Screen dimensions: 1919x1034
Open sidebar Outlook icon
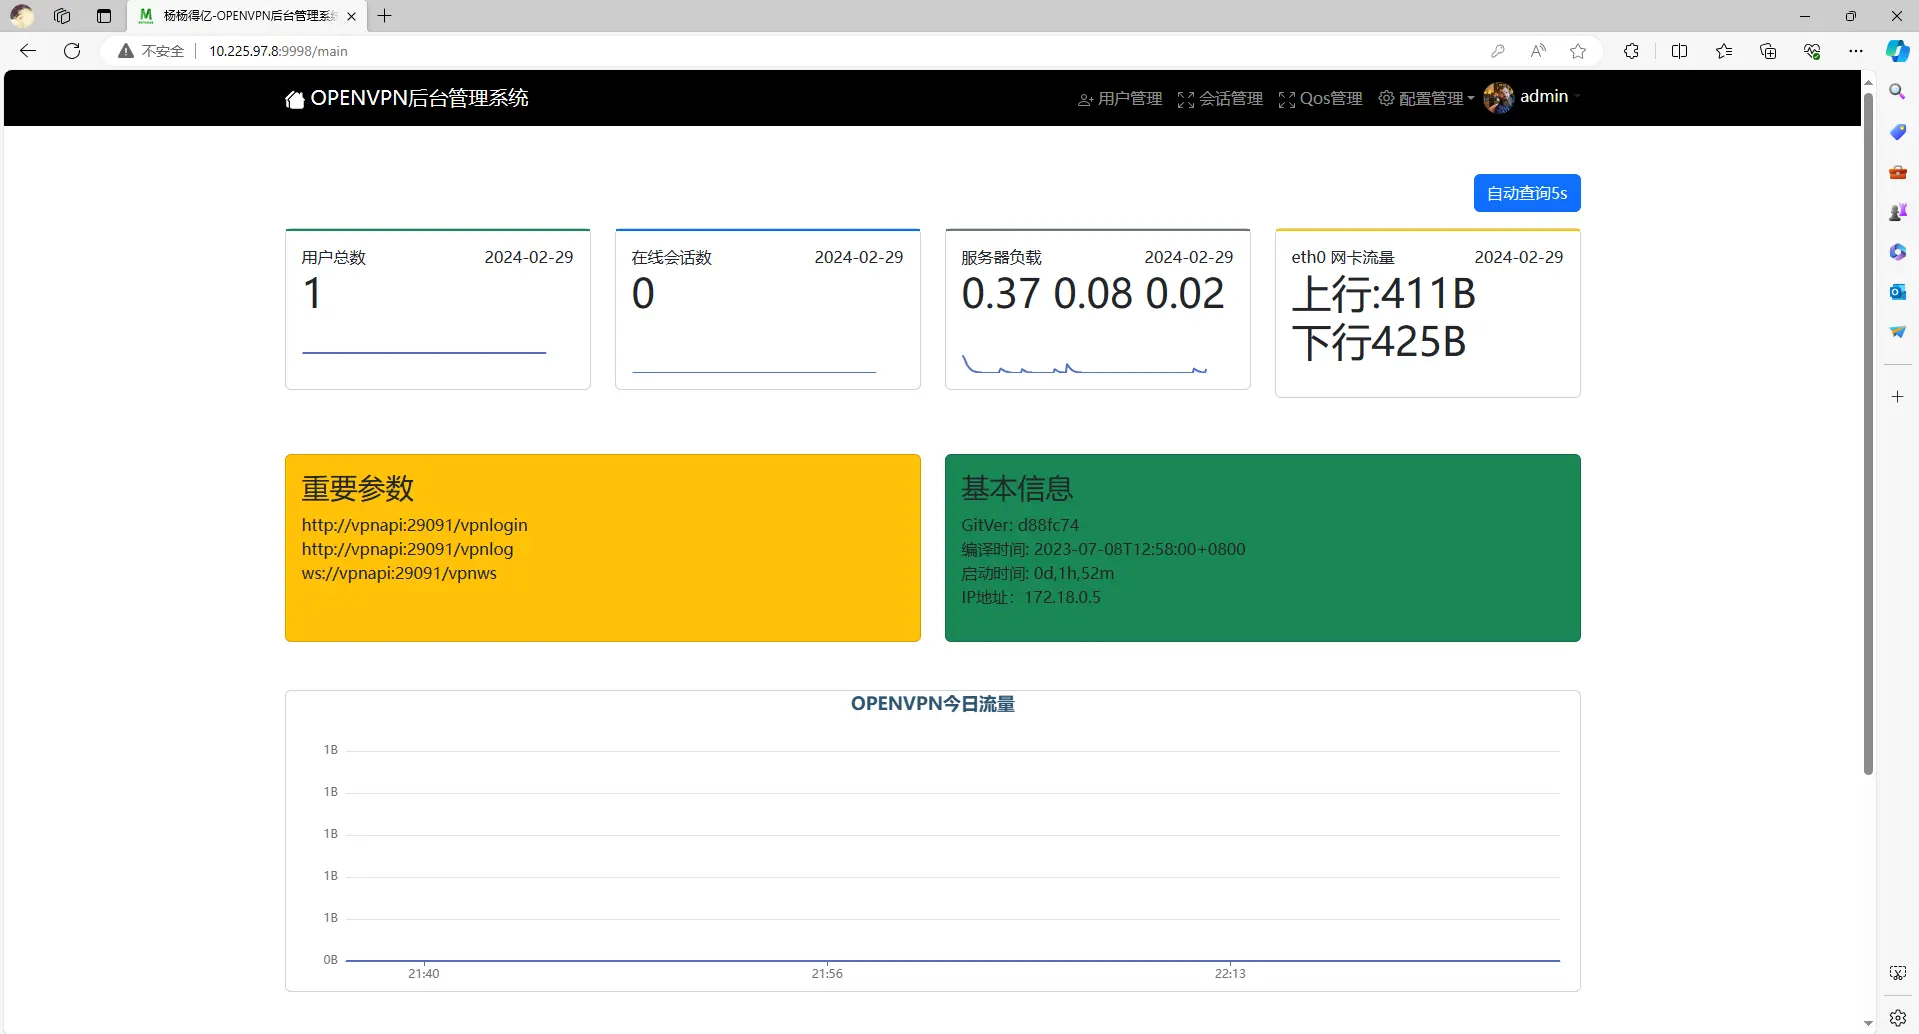tap(1897, 291)
